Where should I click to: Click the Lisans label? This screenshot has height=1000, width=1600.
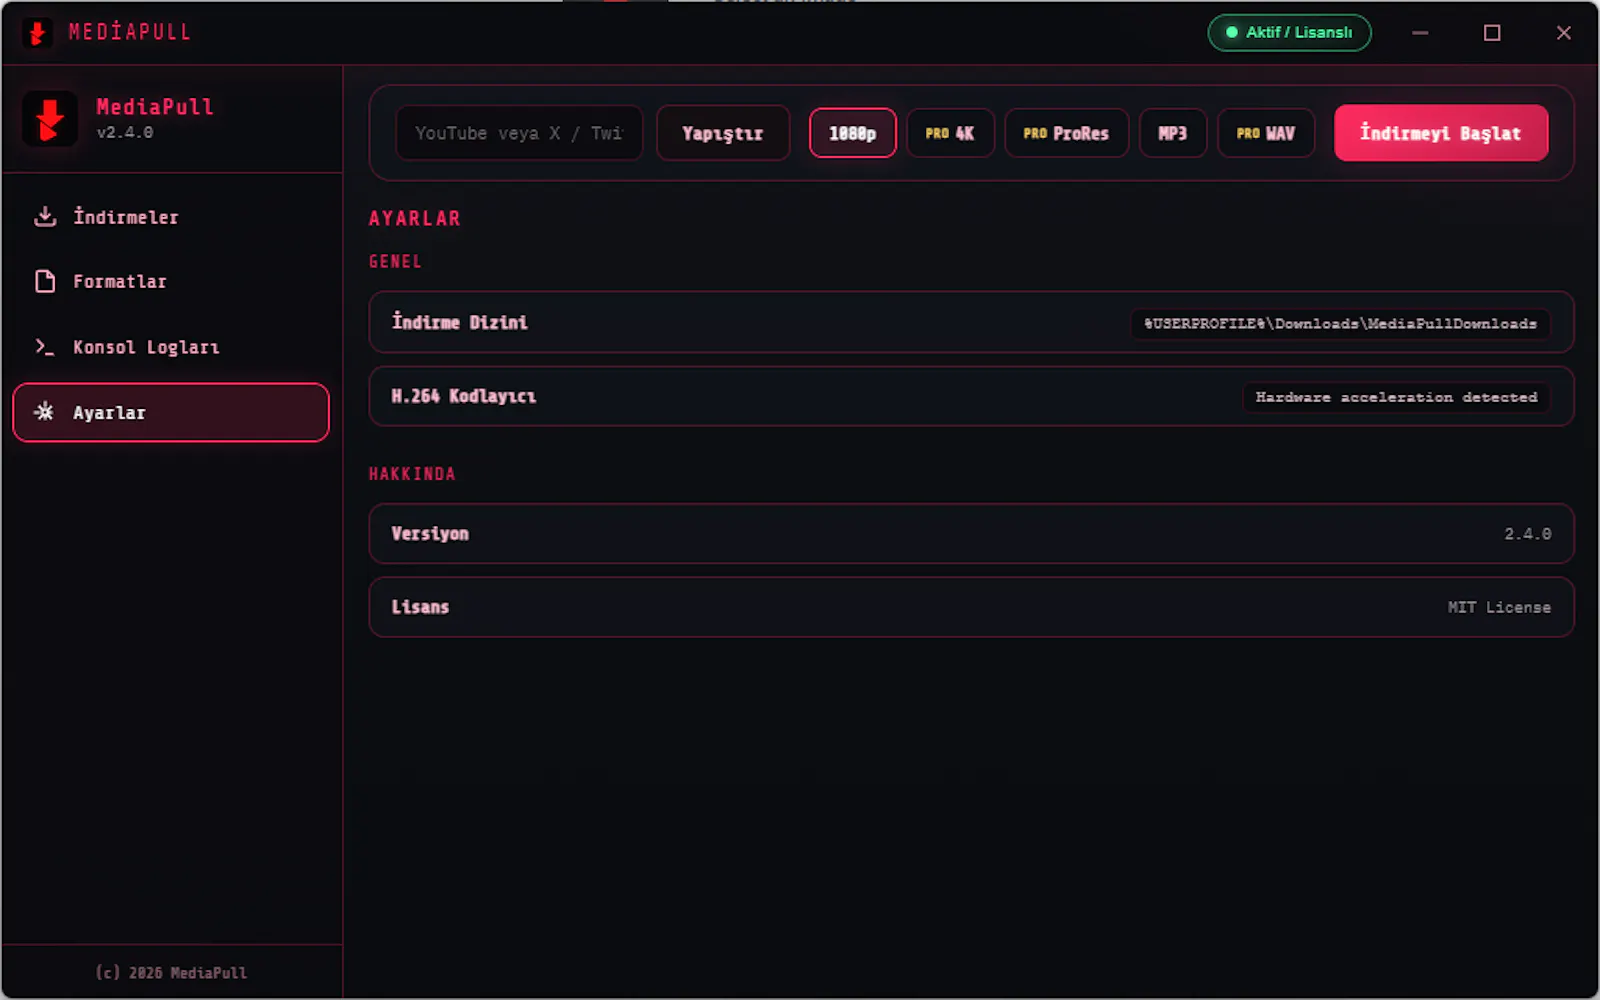click(420, 607)
